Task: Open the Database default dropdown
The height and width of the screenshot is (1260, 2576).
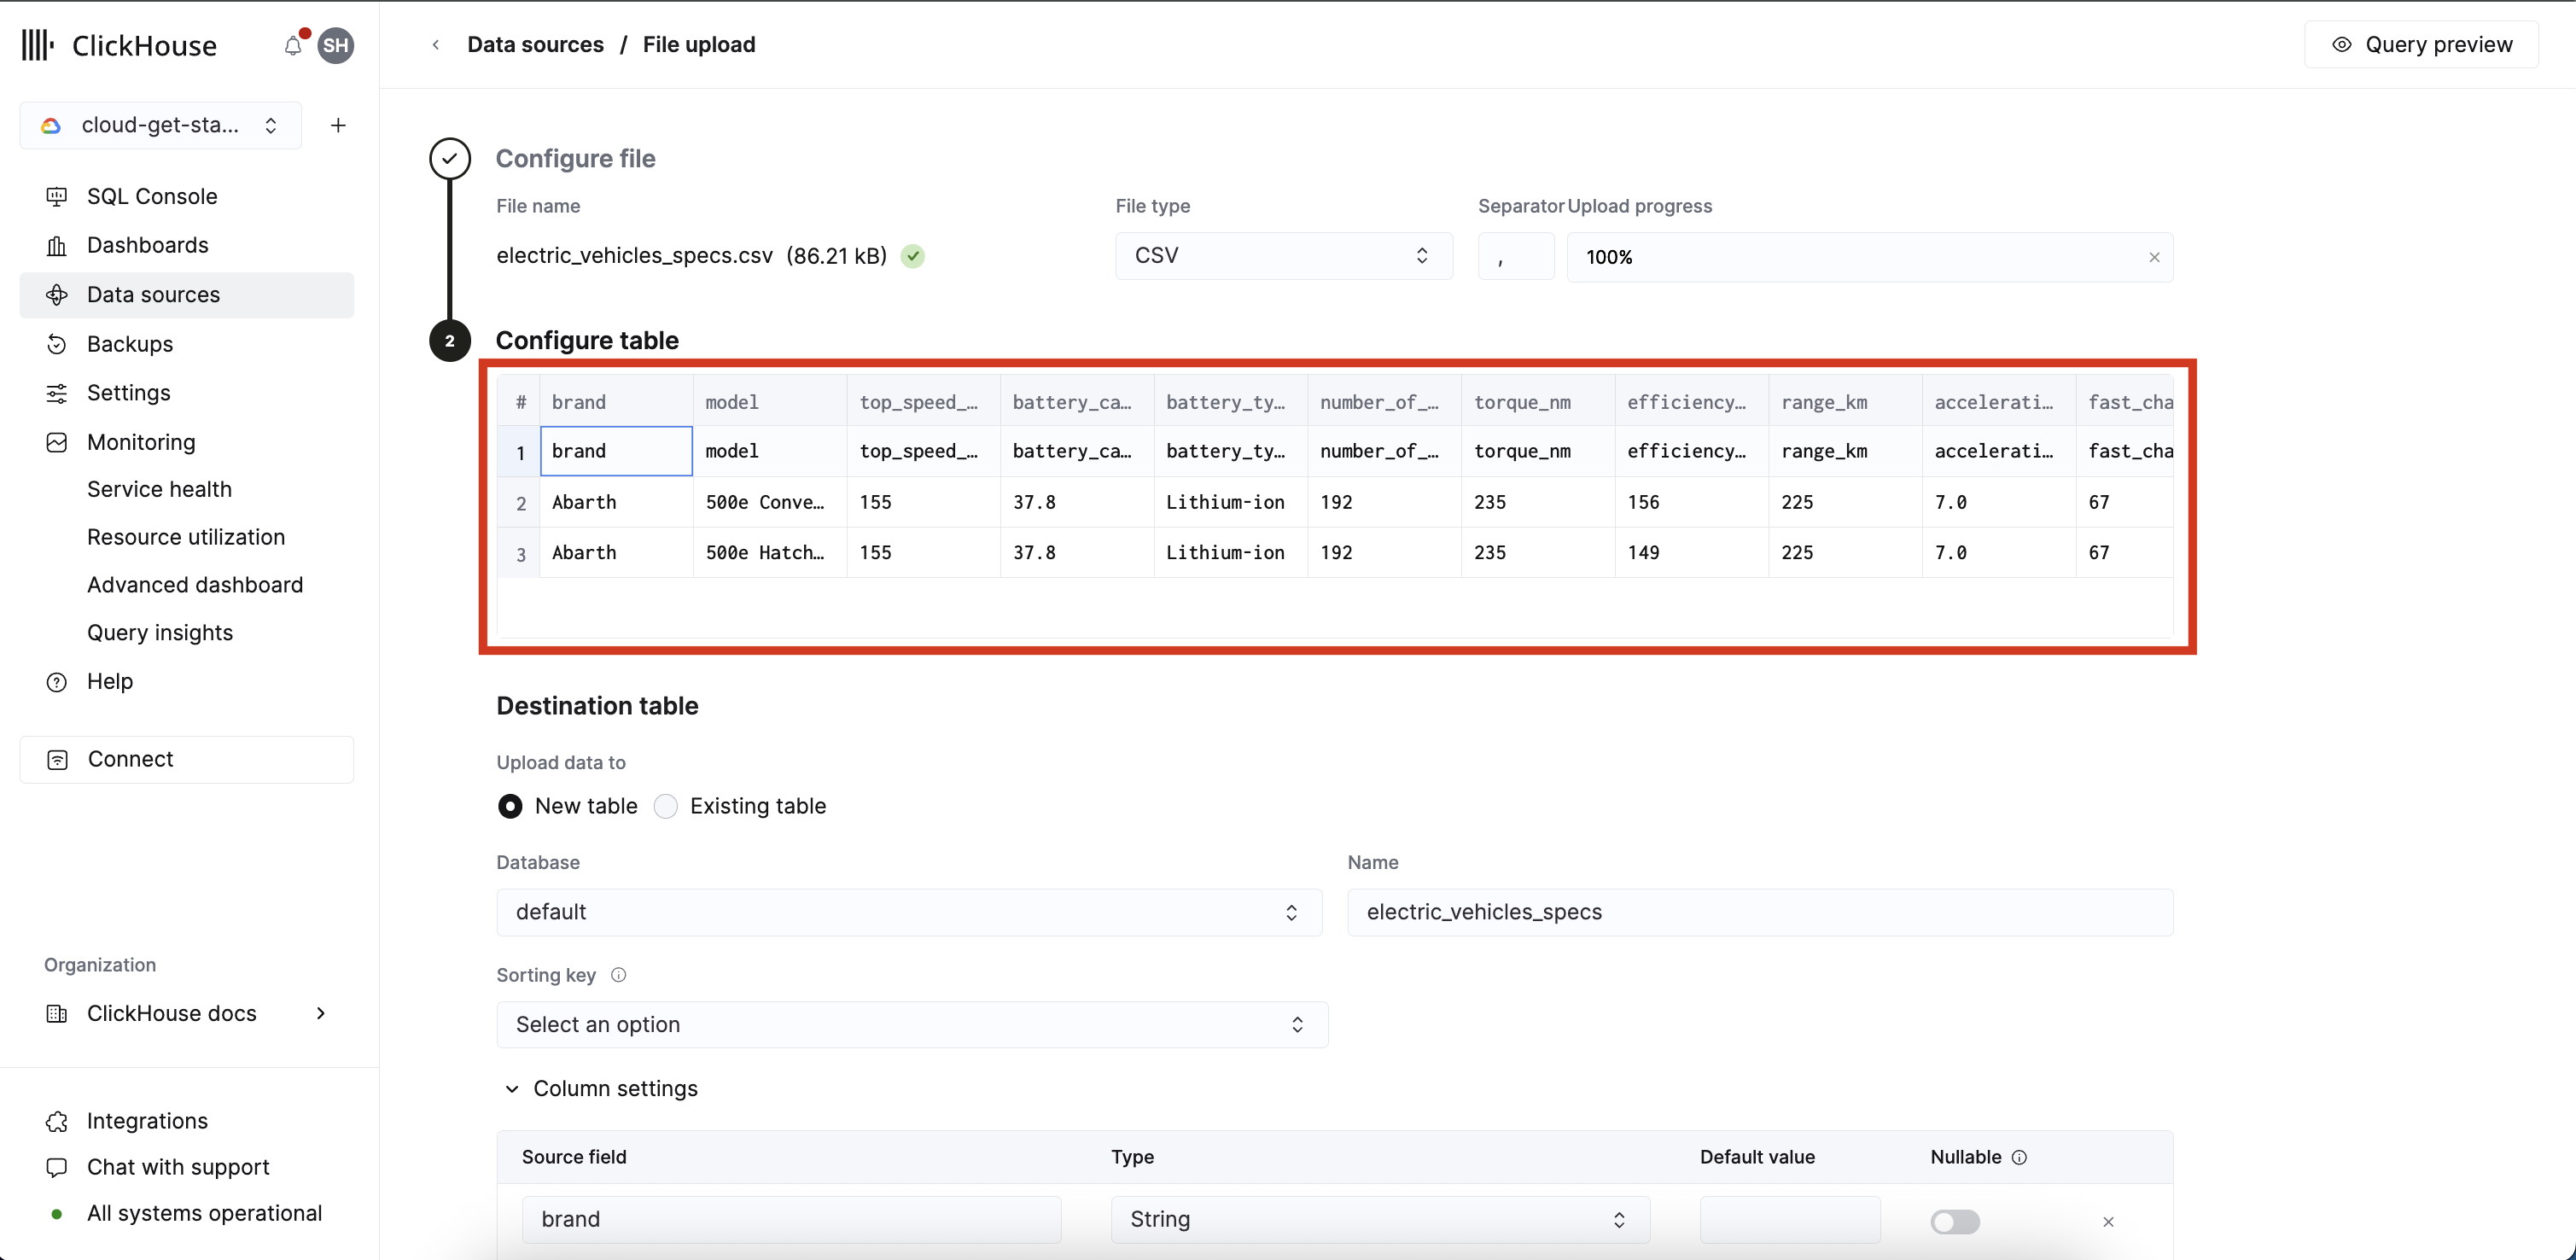Action: click(x=908, y=912)
